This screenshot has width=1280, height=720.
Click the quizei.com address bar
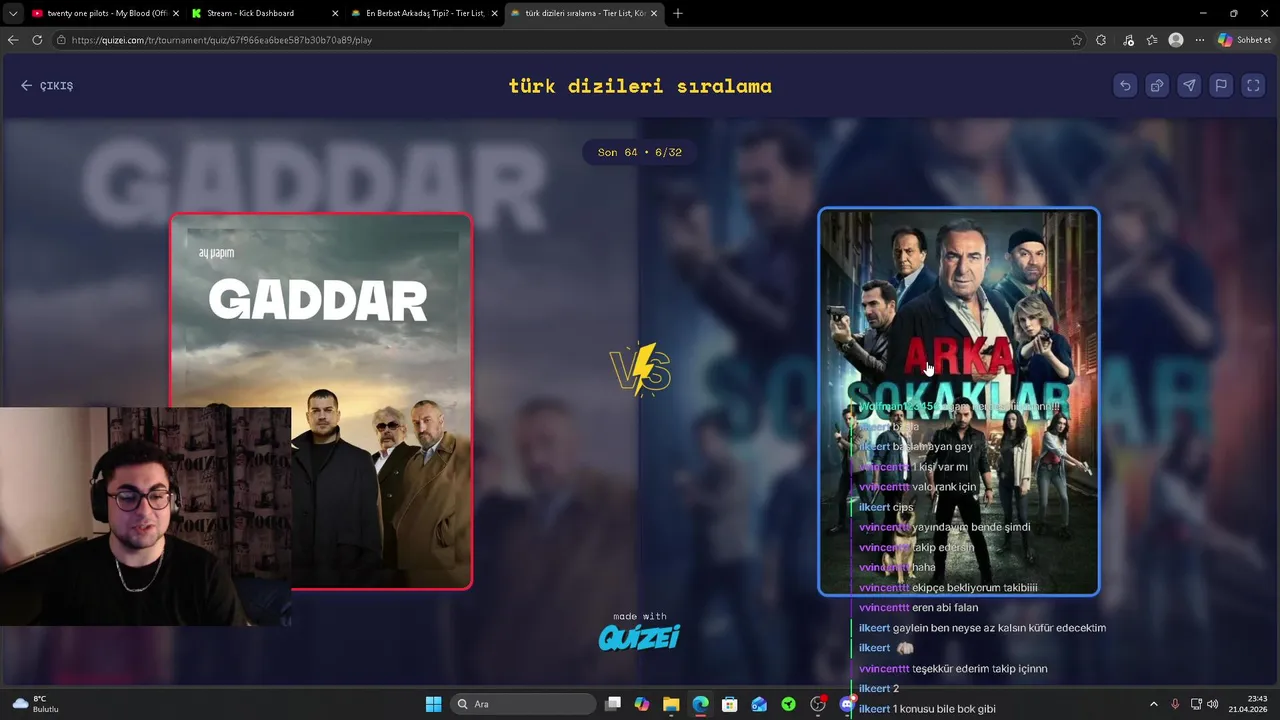click(x=560, y=40)
